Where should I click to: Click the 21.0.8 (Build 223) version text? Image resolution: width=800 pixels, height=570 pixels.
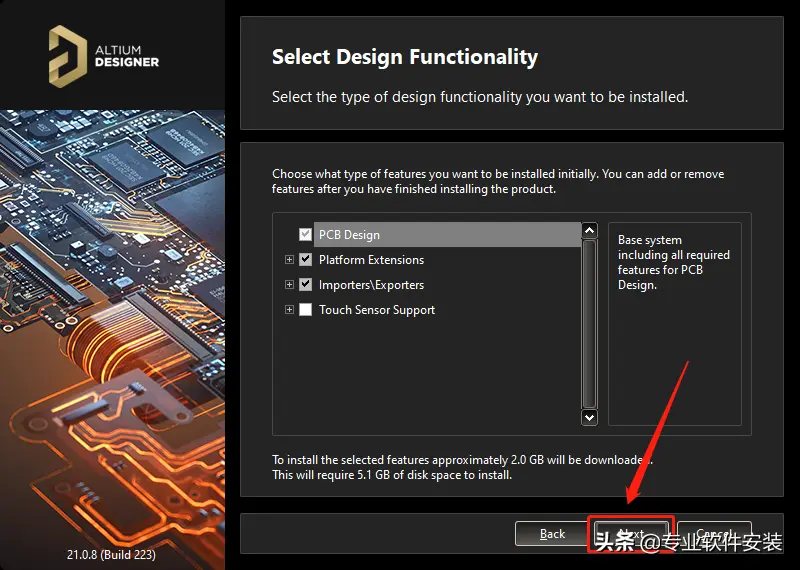[x=111, y=554]
